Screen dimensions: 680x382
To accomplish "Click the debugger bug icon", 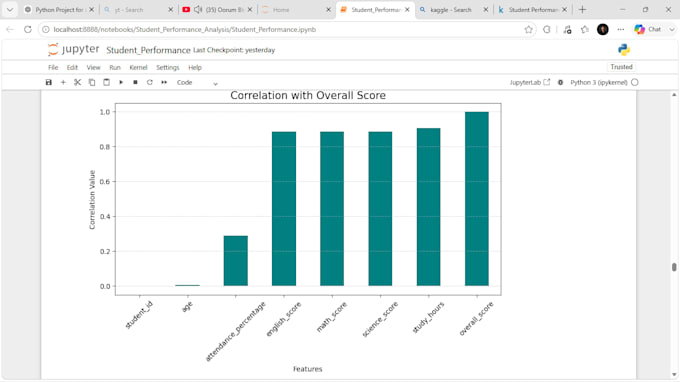I will 560,82.
